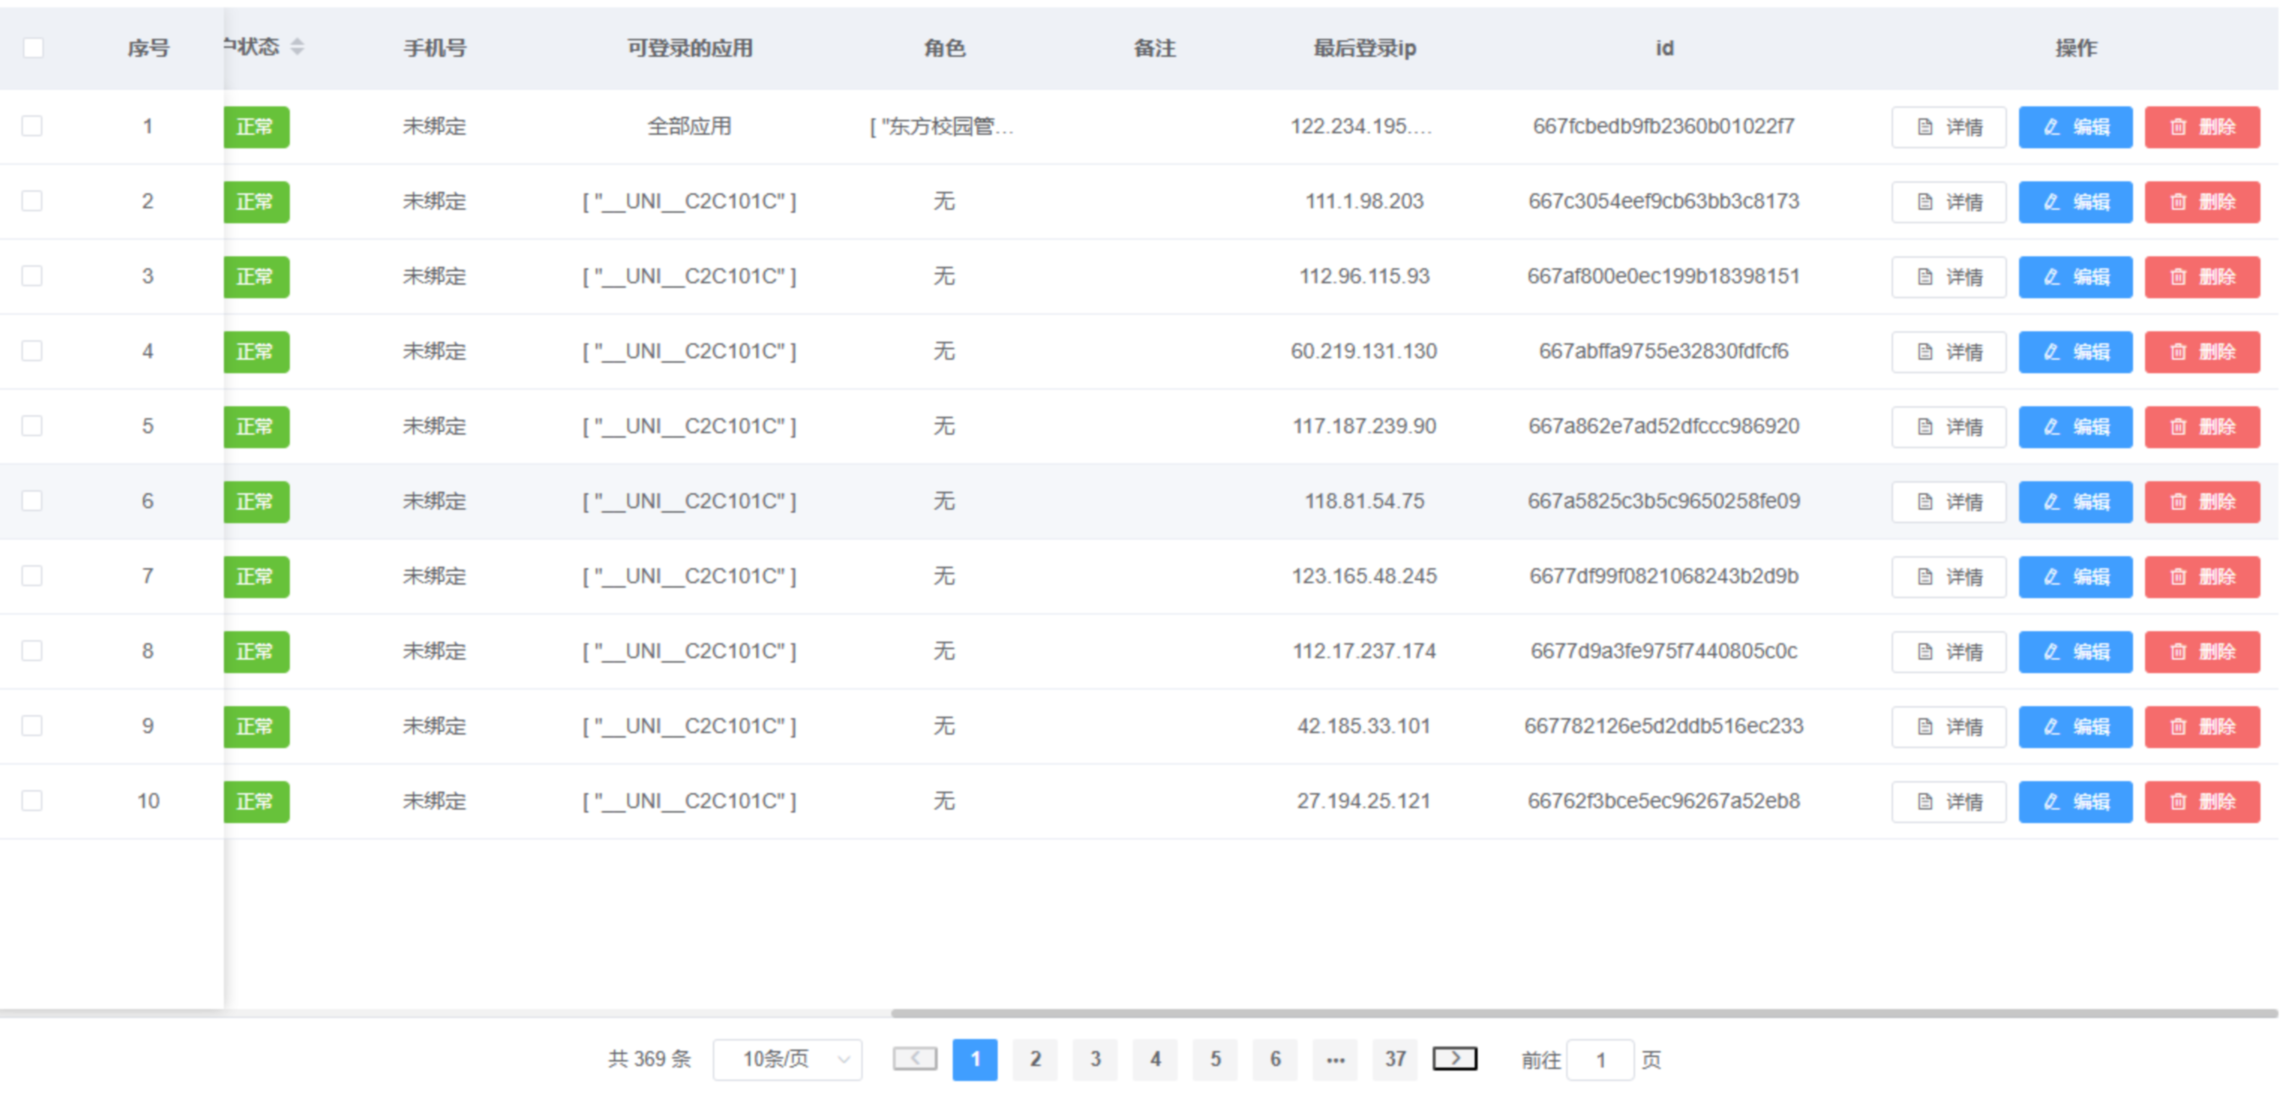Click the 可登录的应用 column header
The height and width of the screenshot is (1095, 2295).
tap(689, 48)
